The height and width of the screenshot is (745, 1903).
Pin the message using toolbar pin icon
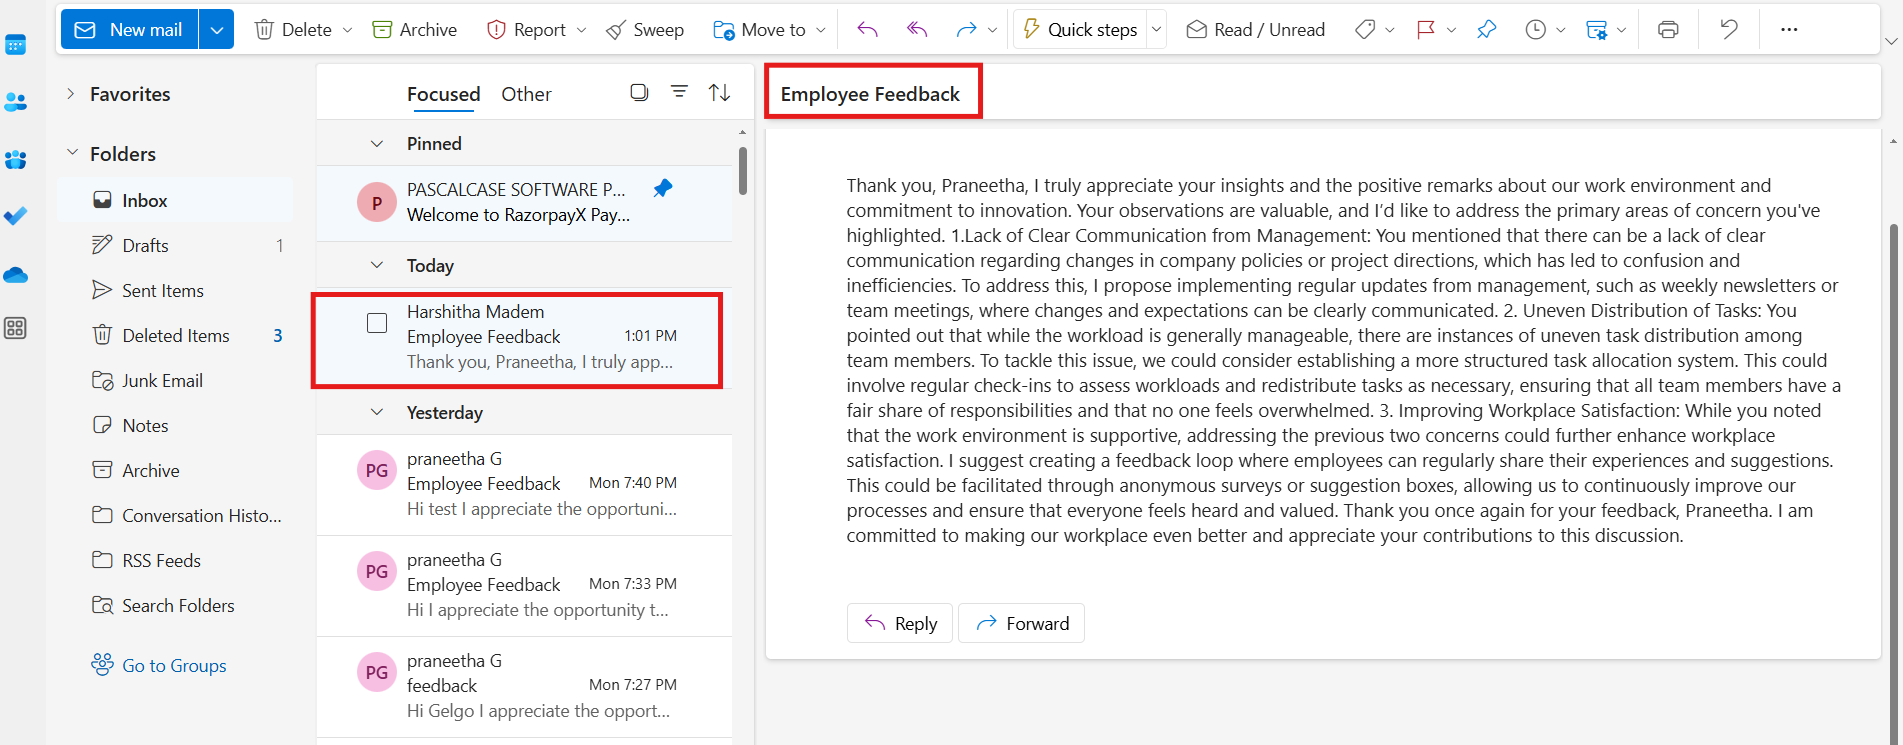coord(1486,30)
